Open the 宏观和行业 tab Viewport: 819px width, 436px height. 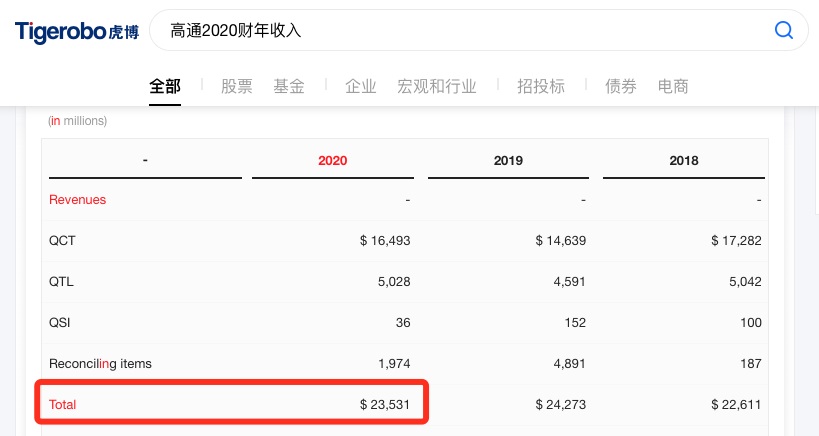point(437,86)
